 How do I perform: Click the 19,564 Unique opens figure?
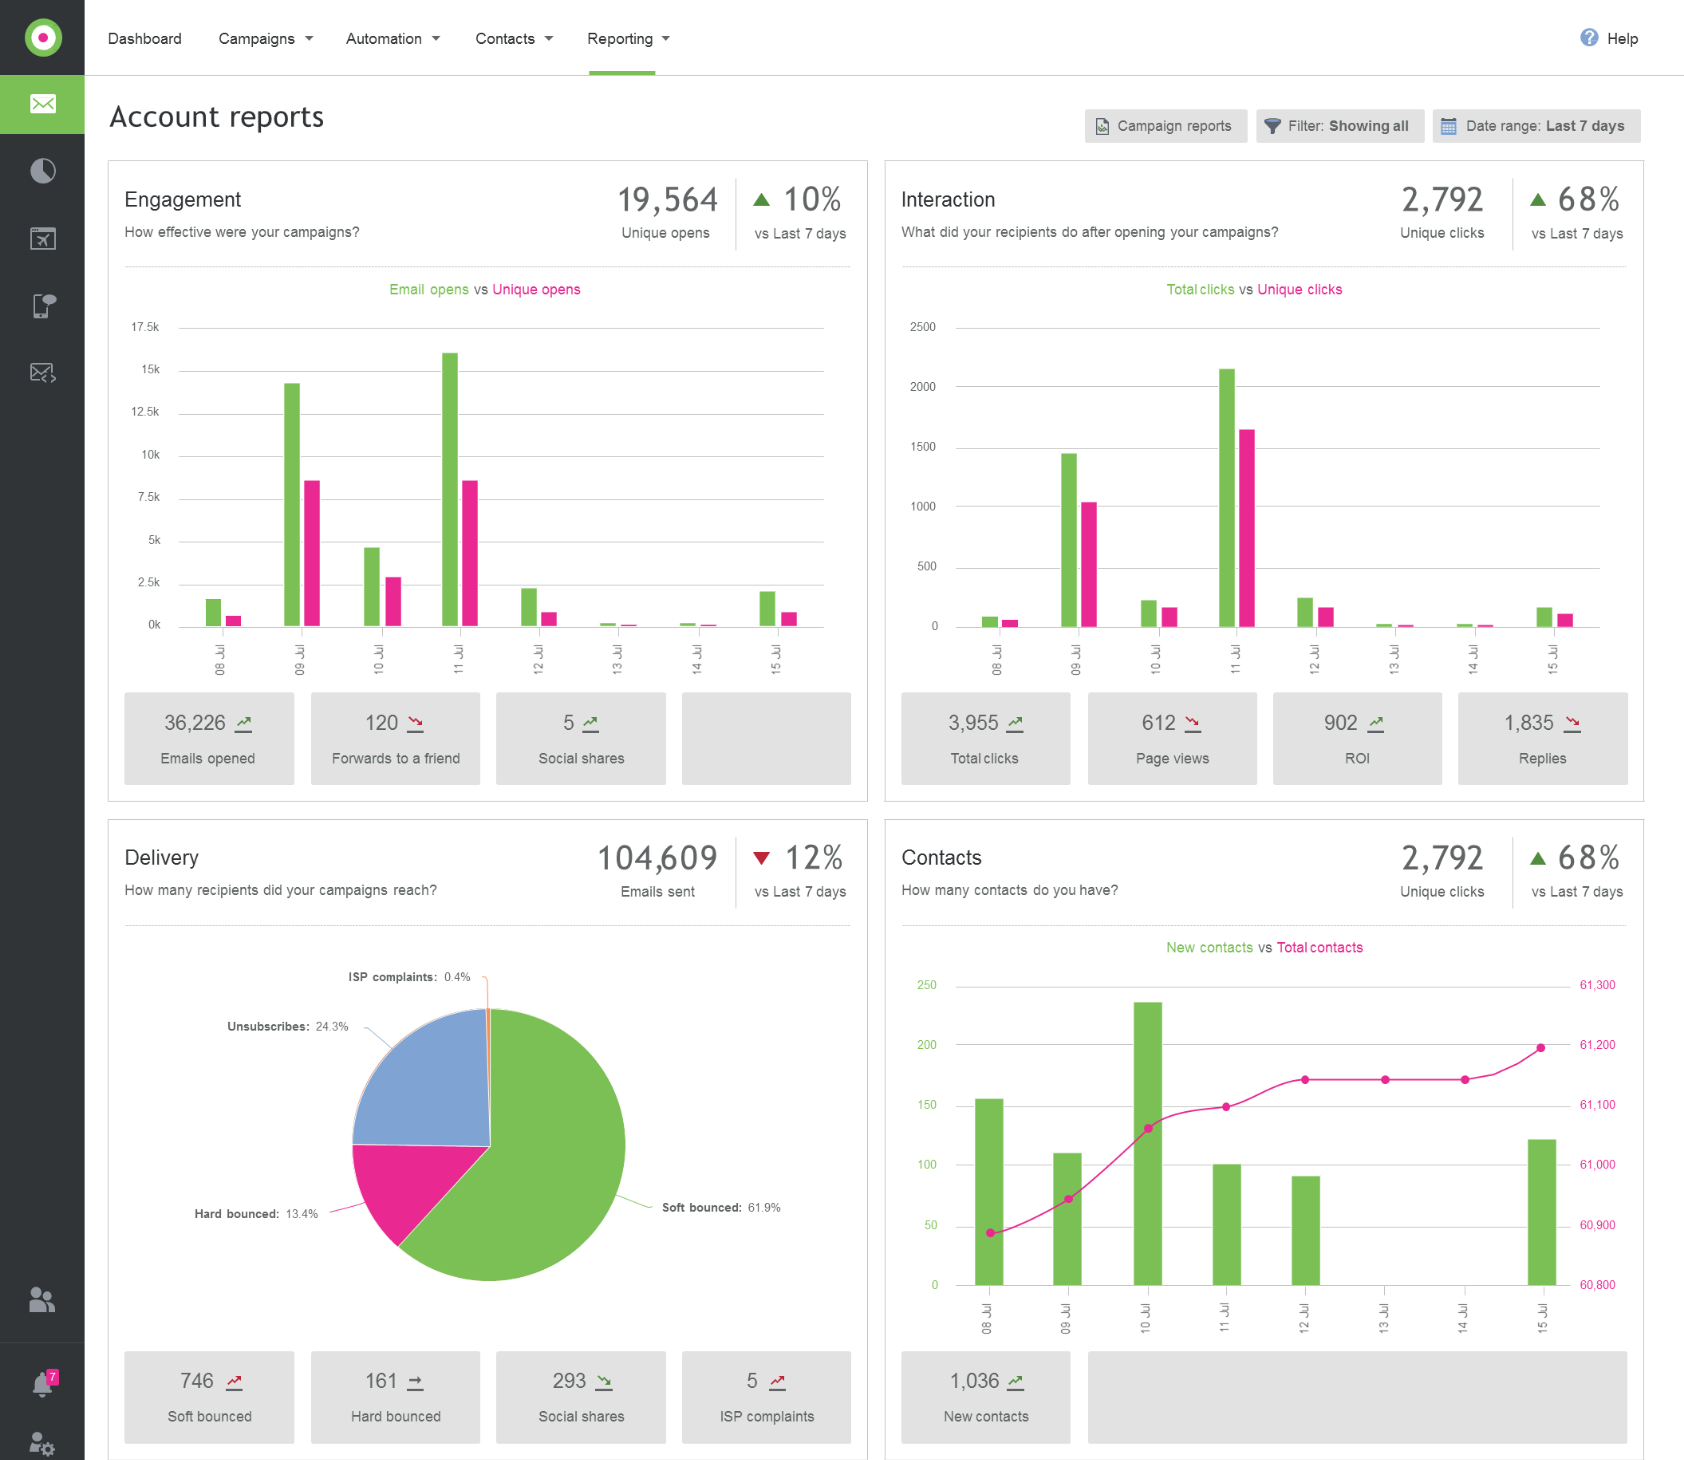[667, 200]
